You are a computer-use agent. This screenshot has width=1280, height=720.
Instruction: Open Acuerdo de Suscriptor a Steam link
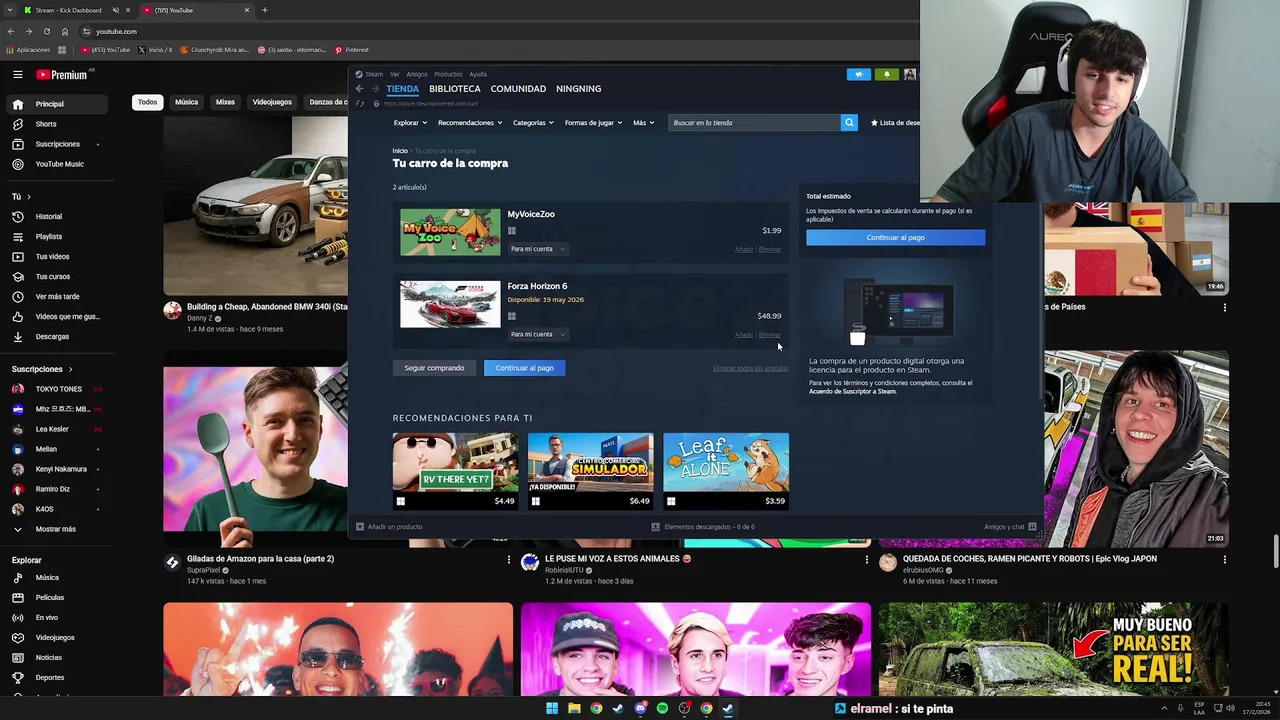point(853,391)
